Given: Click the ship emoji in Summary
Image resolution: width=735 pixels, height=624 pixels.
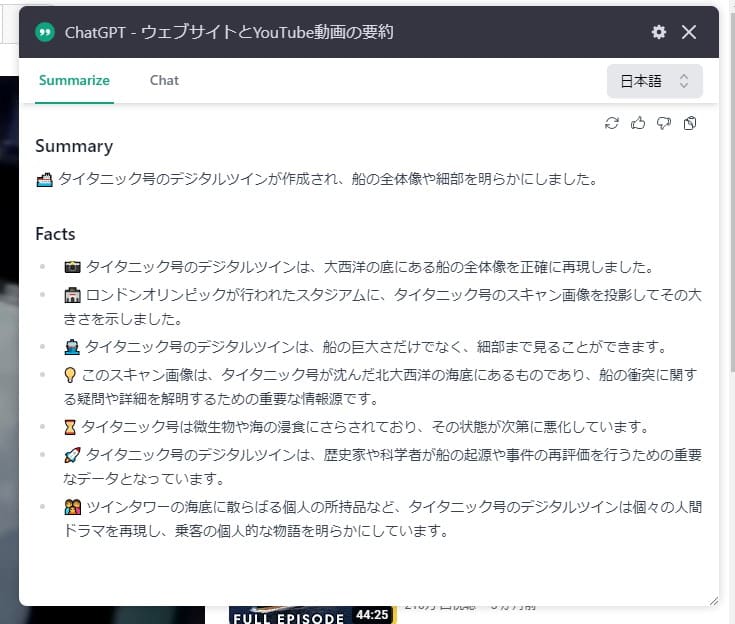Looking at the screenshot, I should pyautogui.click(x=45, y=180).
